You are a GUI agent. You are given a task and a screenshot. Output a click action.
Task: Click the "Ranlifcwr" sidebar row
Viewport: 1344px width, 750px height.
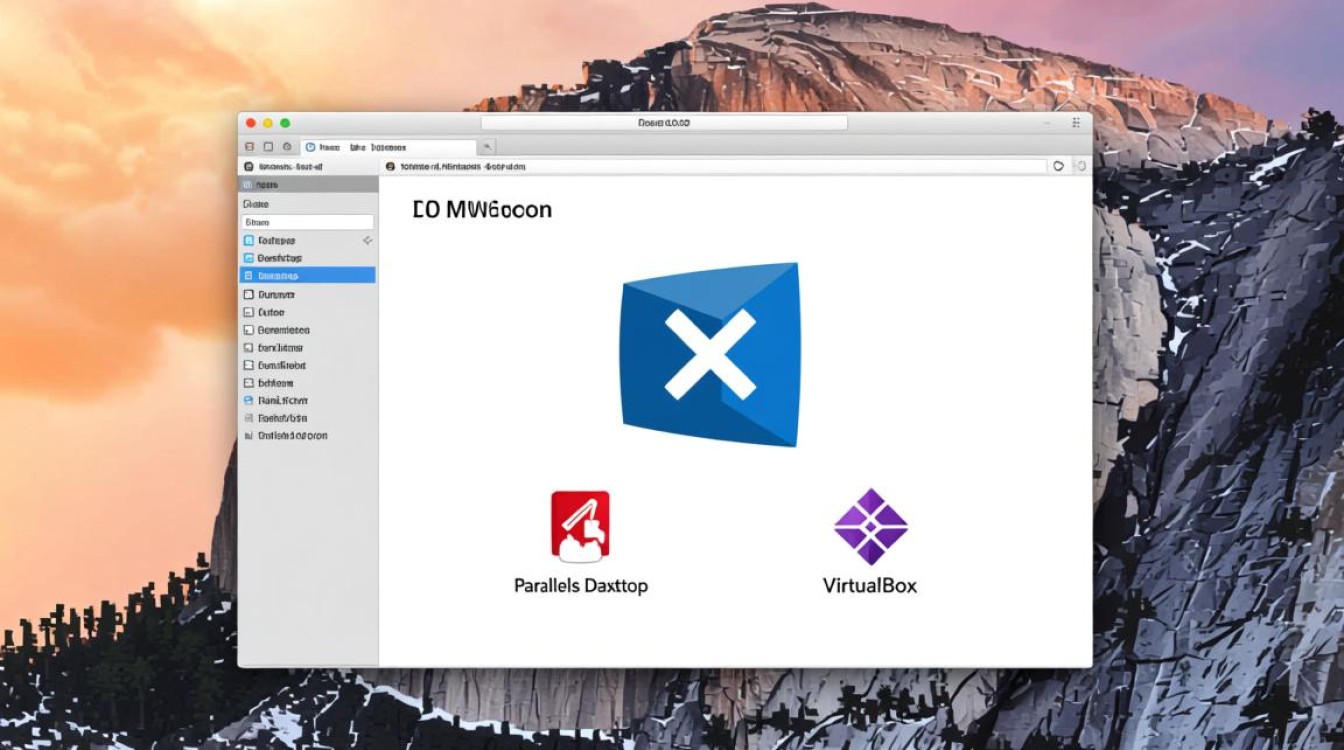308,400
